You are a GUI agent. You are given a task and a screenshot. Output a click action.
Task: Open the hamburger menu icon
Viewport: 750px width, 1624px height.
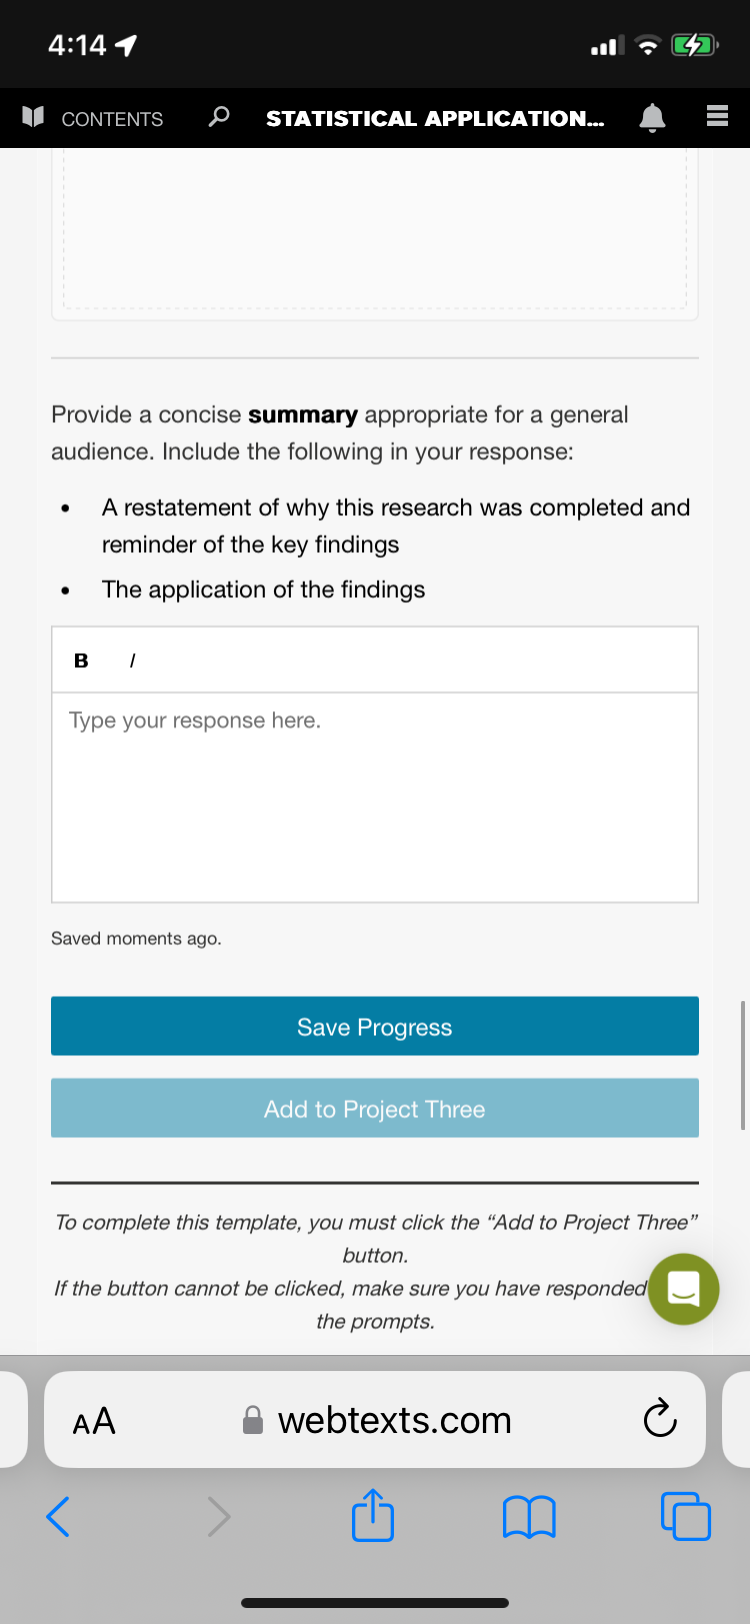click(x=717, y=117)
